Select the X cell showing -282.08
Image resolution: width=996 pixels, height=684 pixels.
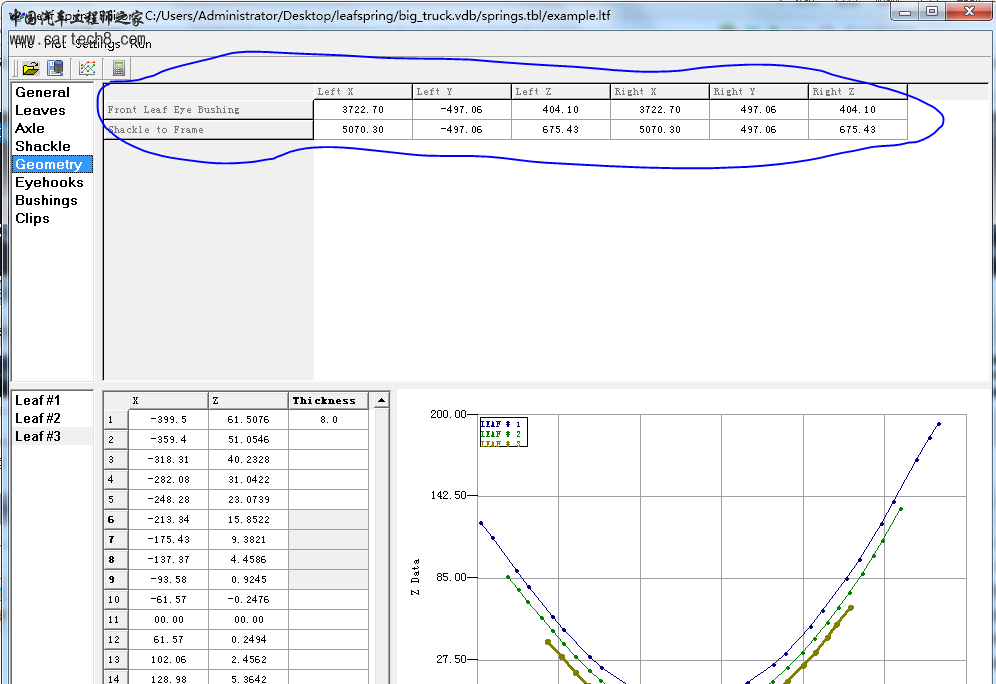pos(168,479)
